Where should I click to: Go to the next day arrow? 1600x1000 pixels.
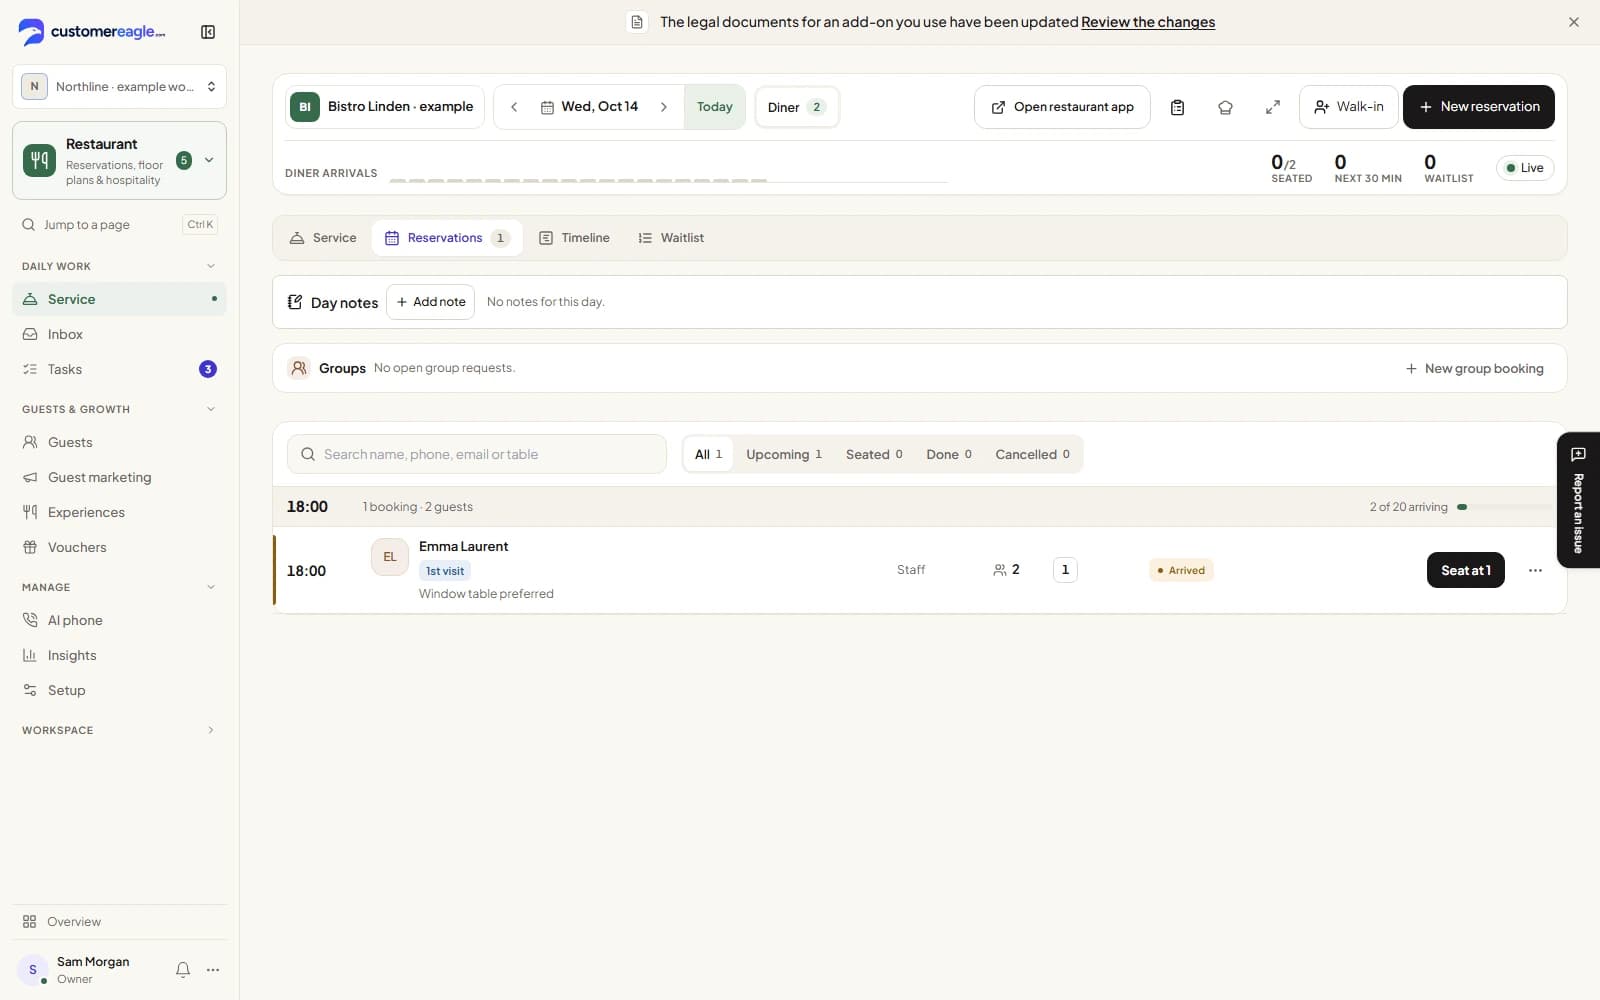pos(663,107)
